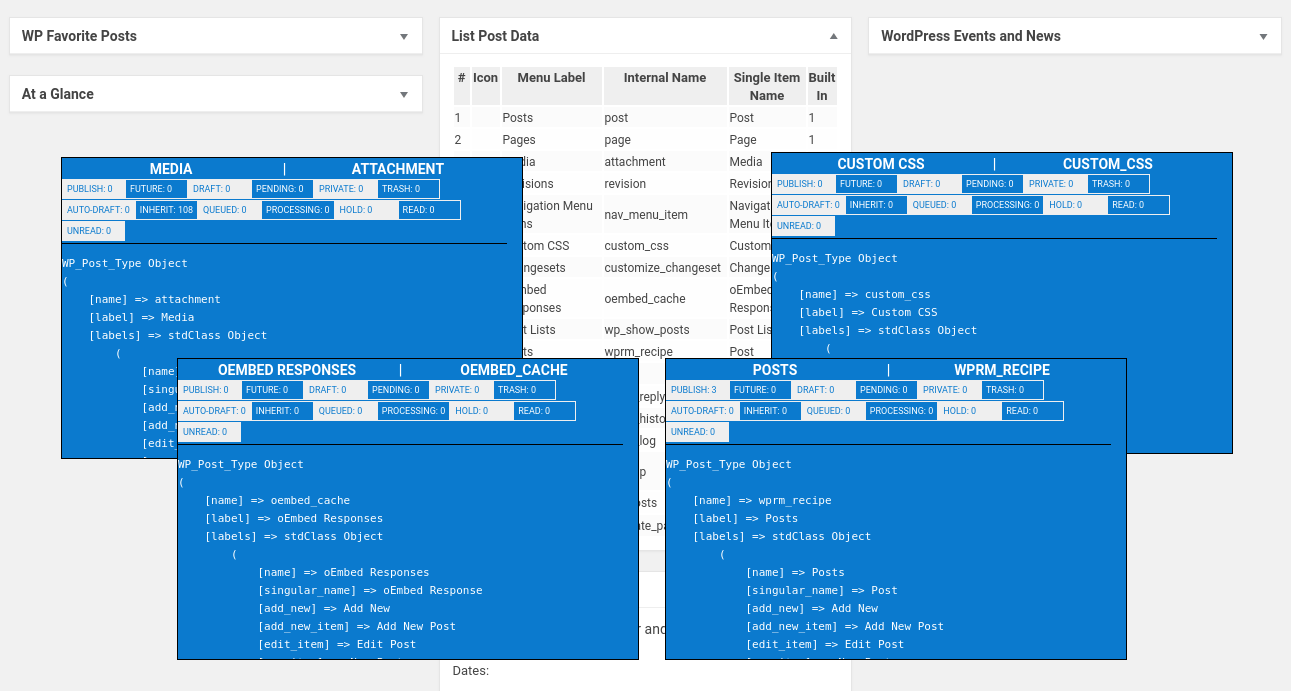
Task: Select the 'wp_show_posts' internal name cell
Action: (665, 330)
